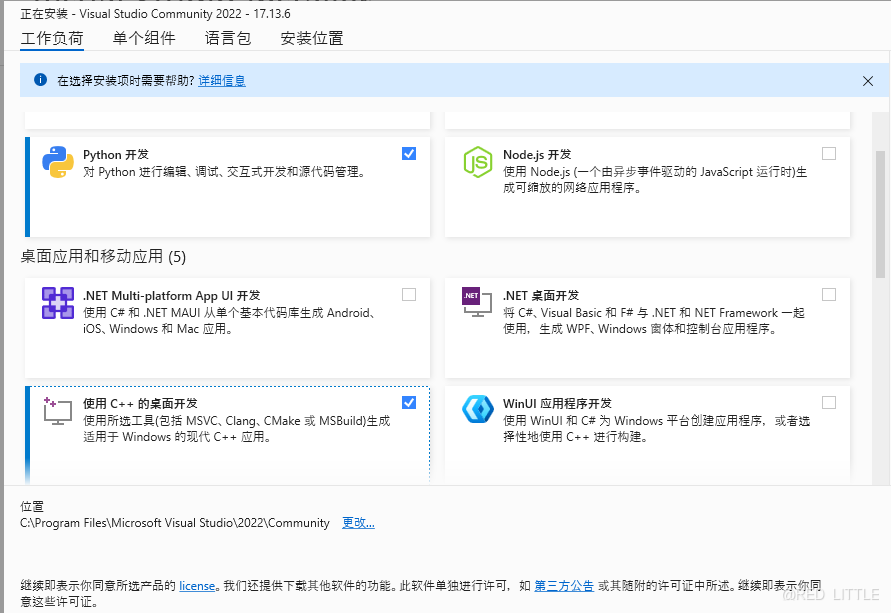Click the install path C:\Program Files\Microsoft Visual Studio text
891x613 pixels.
click(x=174, y=523)
